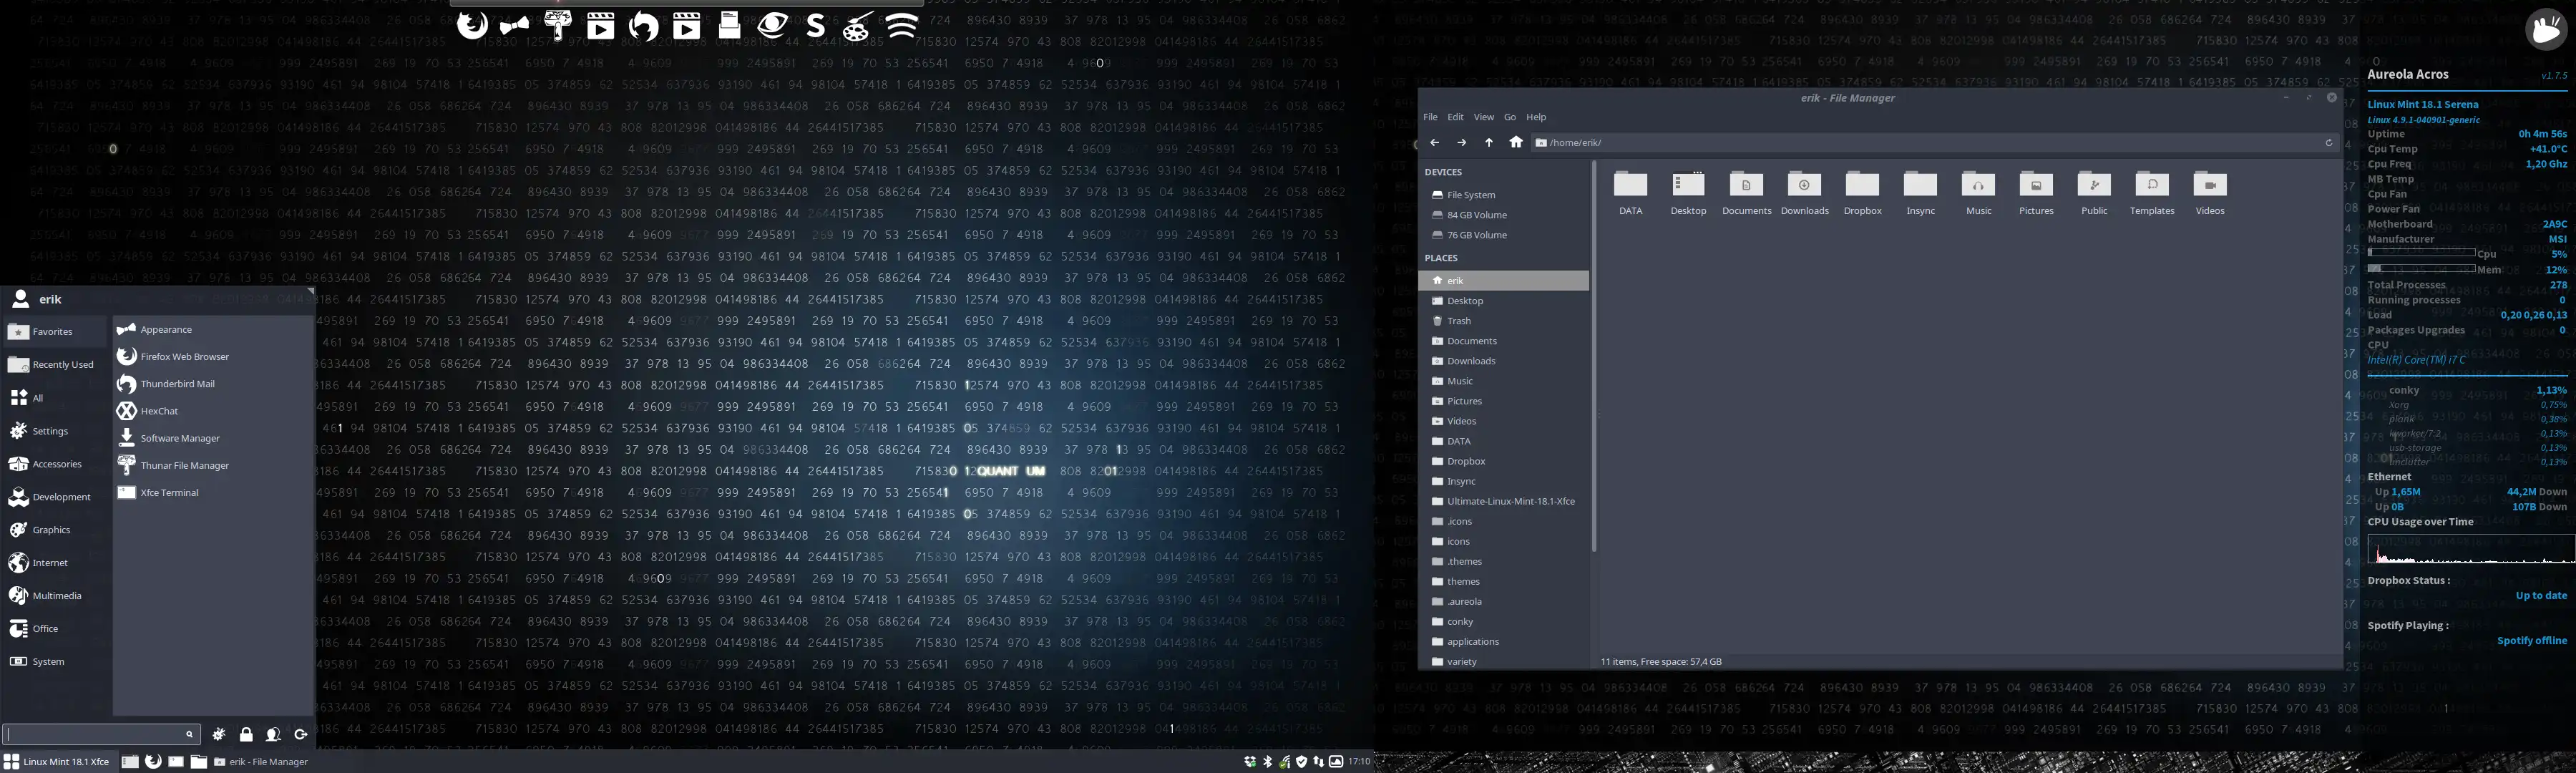Open Firefox Web Browser
The height and width of the screenshot is (773, 2576).
pyautogui.click(x=184, y=355)
